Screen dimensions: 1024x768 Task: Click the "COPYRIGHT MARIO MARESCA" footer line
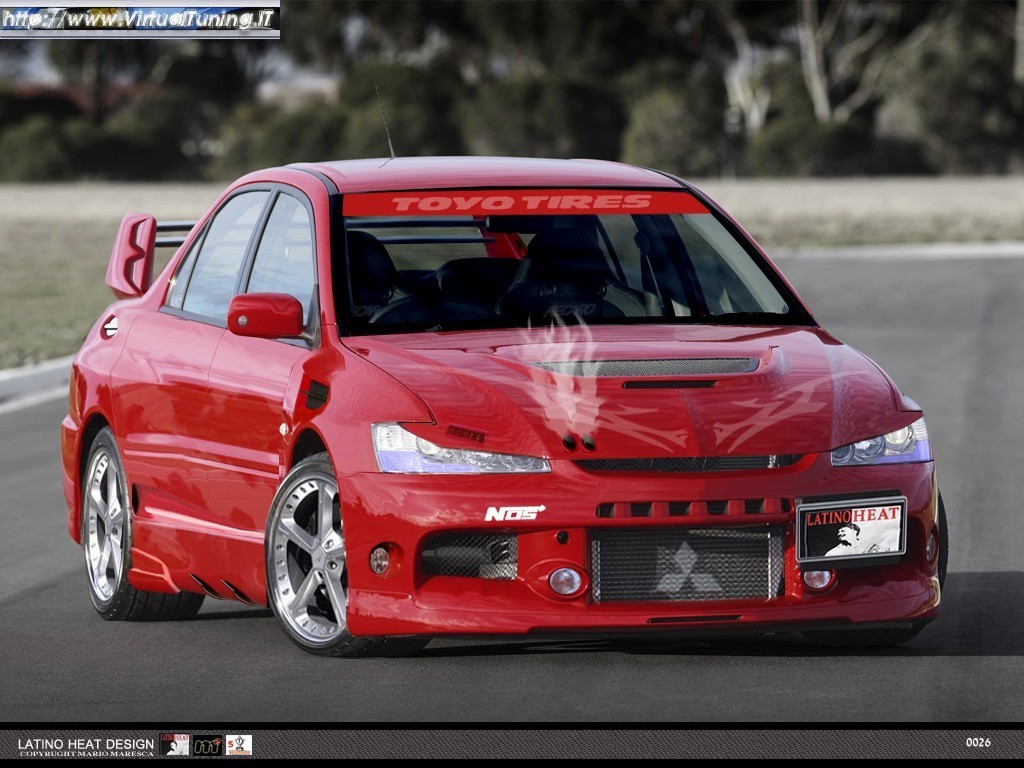pyautogui.click(x=86, y=754)
